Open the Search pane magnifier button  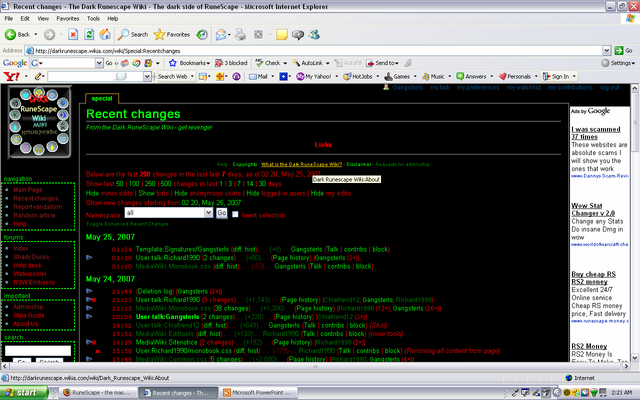[x=133, y=35]
